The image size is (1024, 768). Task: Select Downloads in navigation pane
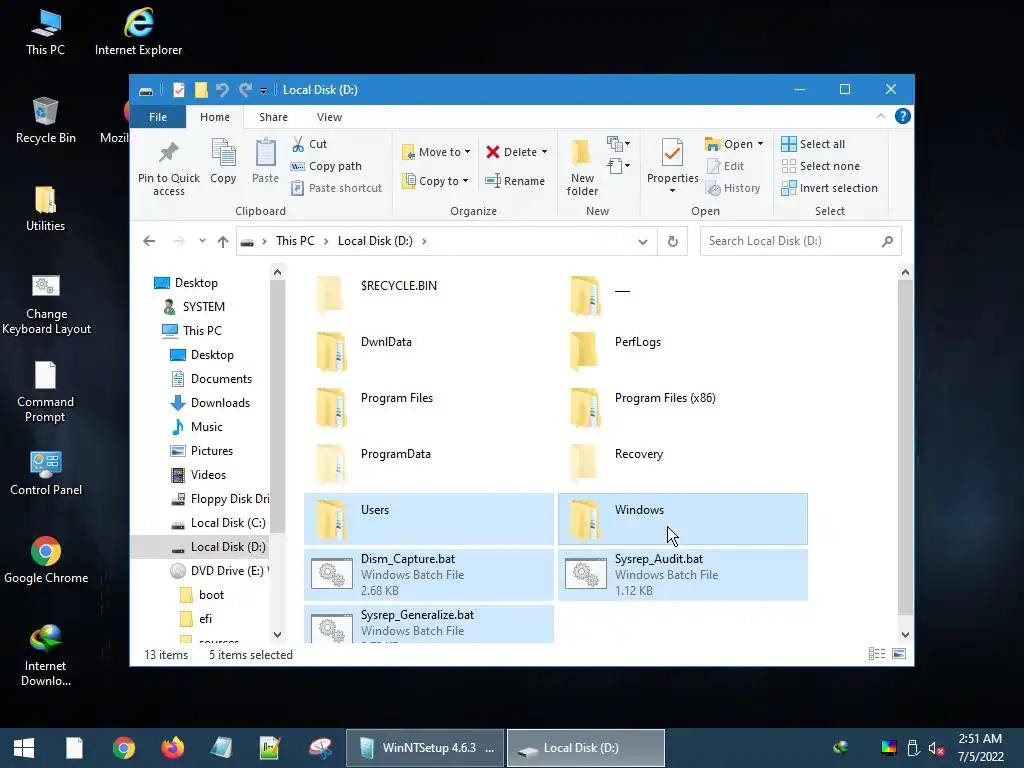tap(211, 403)
